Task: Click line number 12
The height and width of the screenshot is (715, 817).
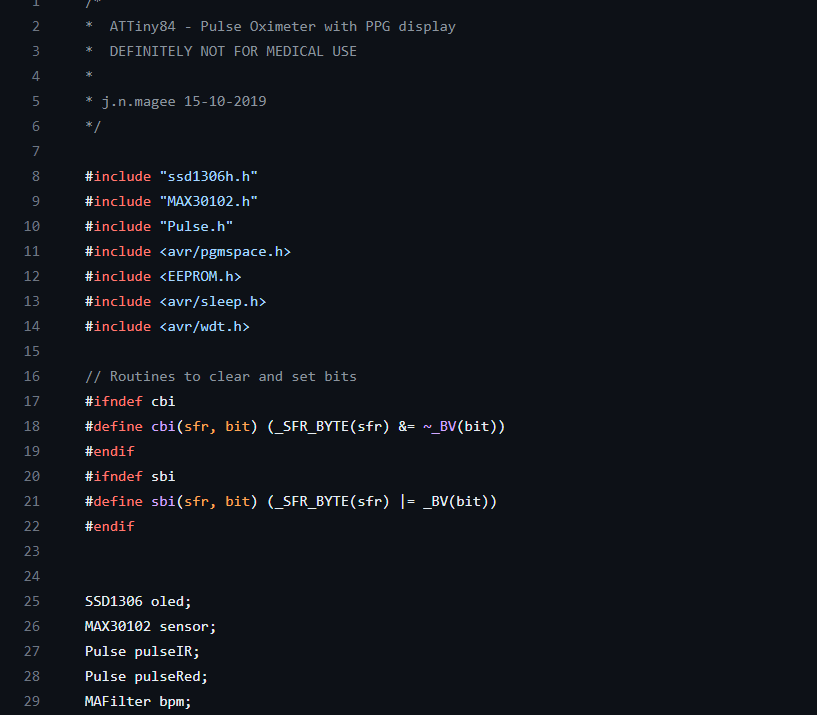Action: click(x=31, y=276)
